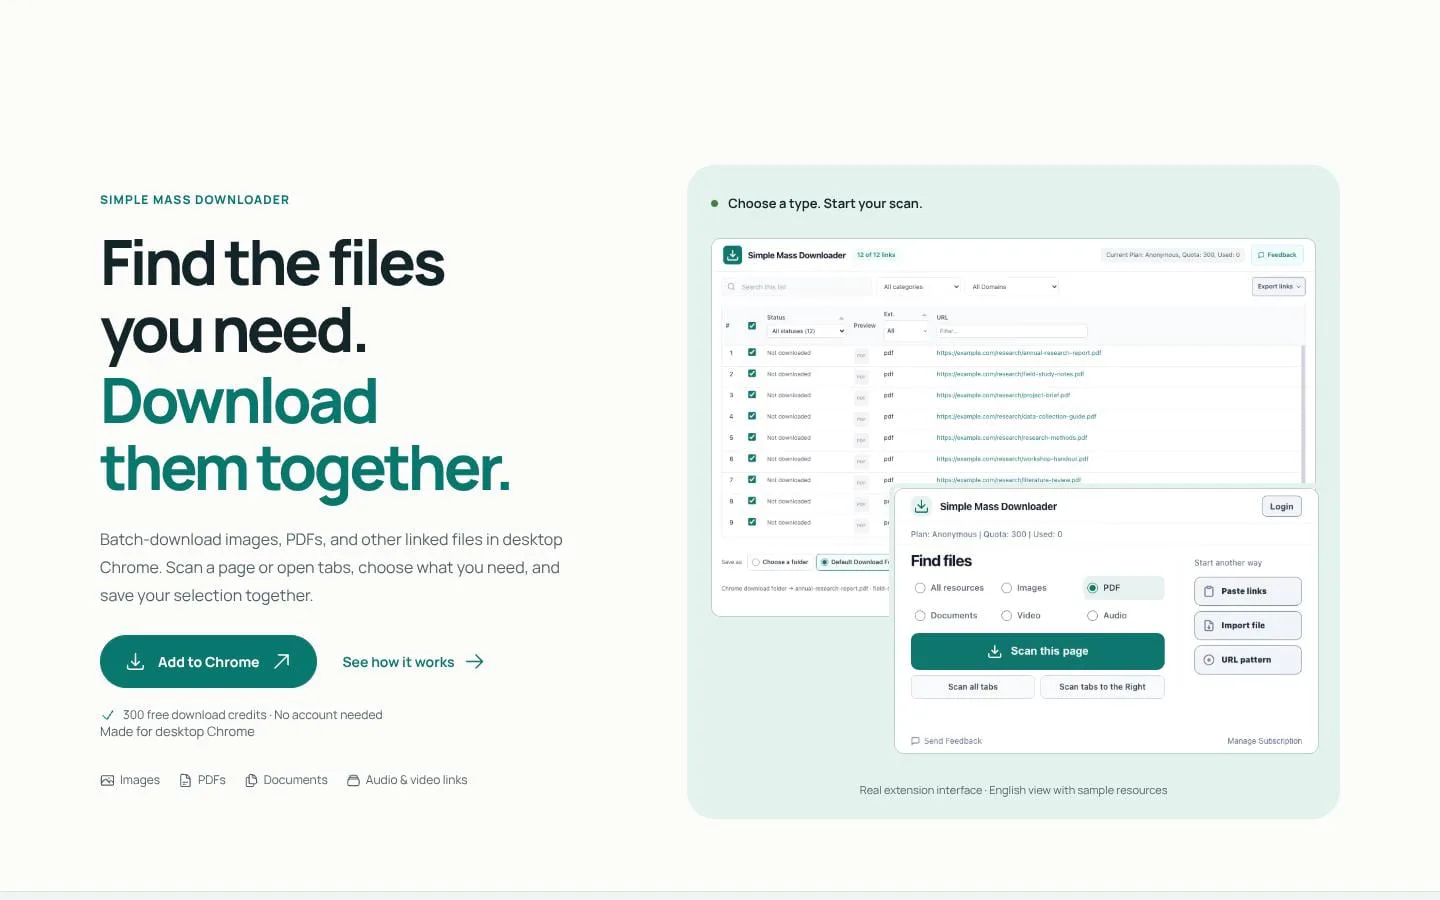Select the PDF radio option
This screenshot has height=900, width=1440.
[1093, 588]
